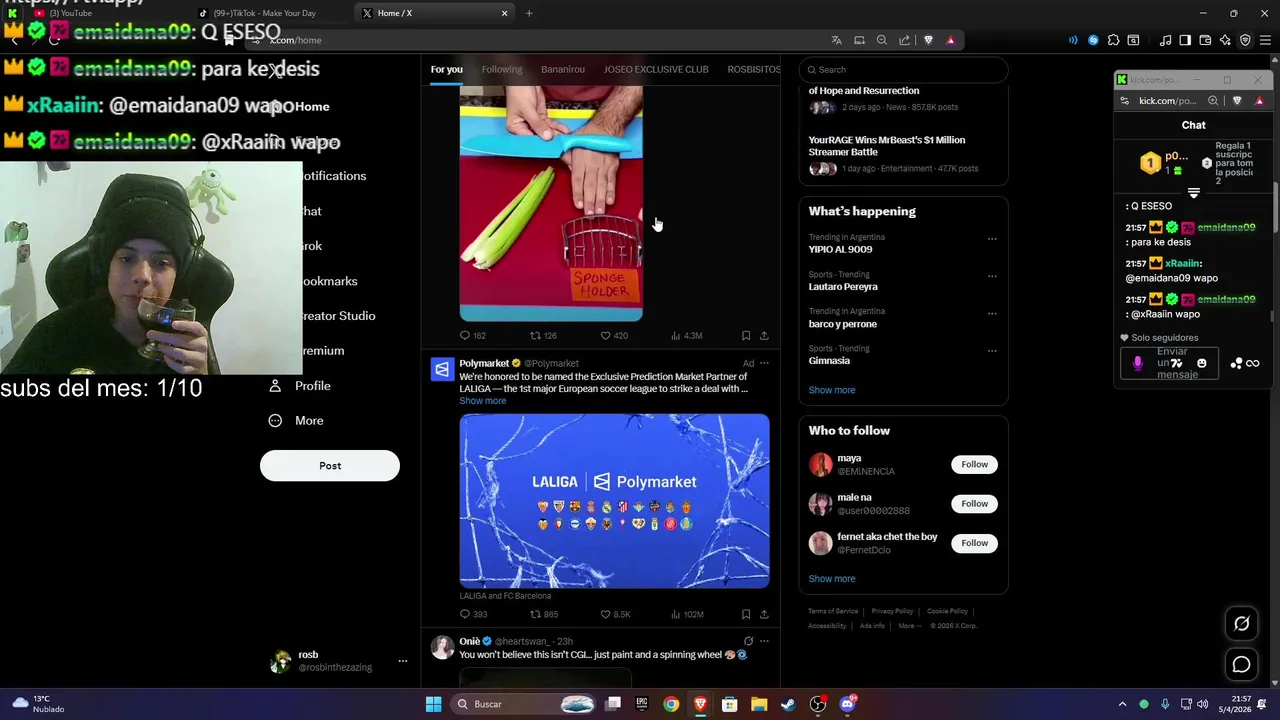Switch to the For you tab
The width and height of the screenshot is (1280, 720).
click(x=446, y=69)
